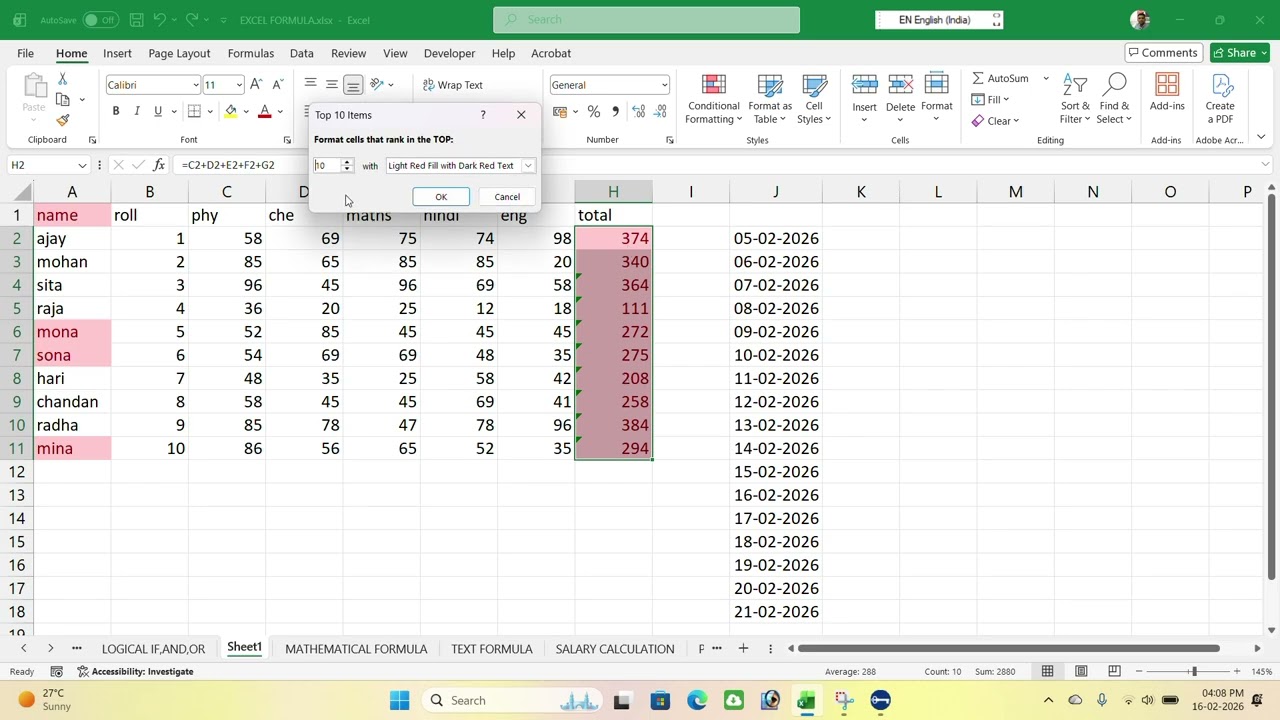
Task: Click the Fill Color yellow bucket
Action: [x=231, y=111]
